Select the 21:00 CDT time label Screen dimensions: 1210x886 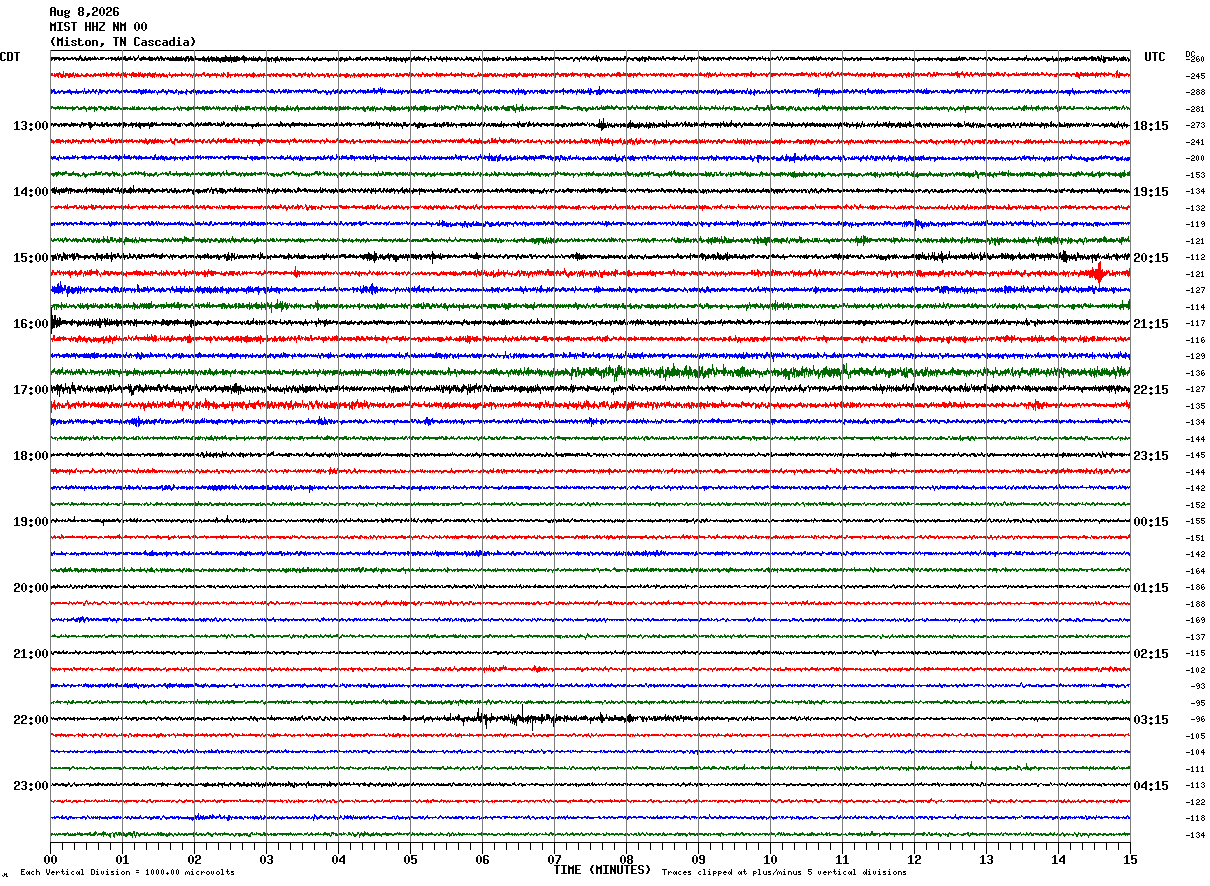pyautogui.click(x=31, y=653)
